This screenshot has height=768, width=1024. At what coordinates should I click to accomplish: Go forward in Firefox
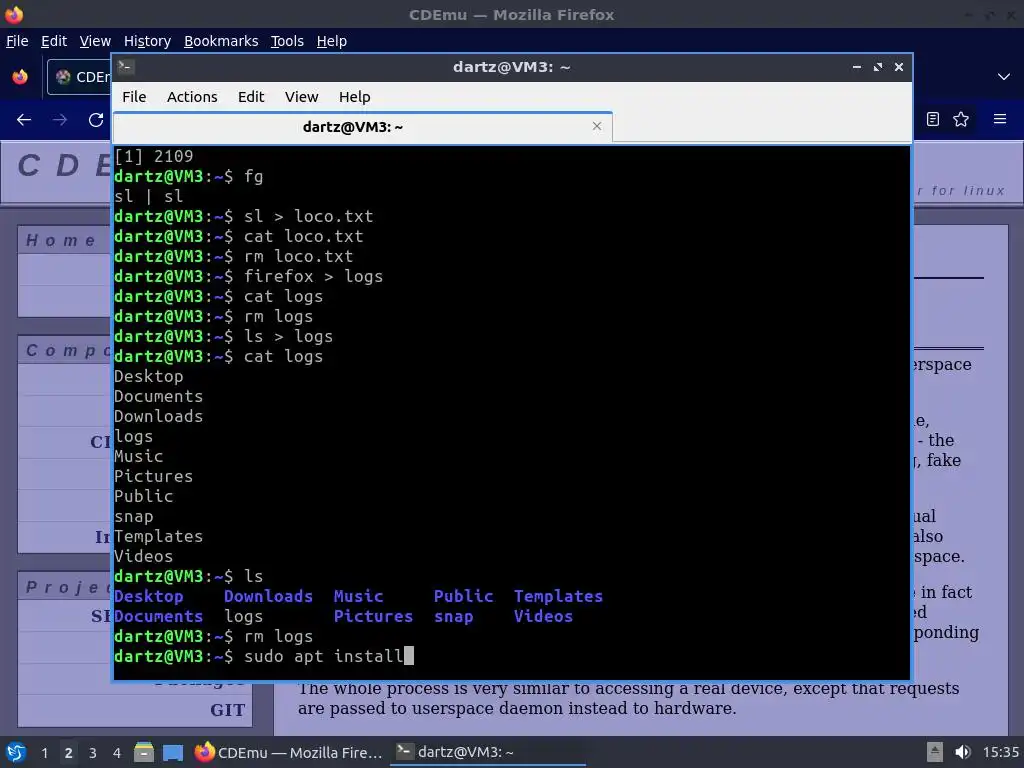click(59, 120)
